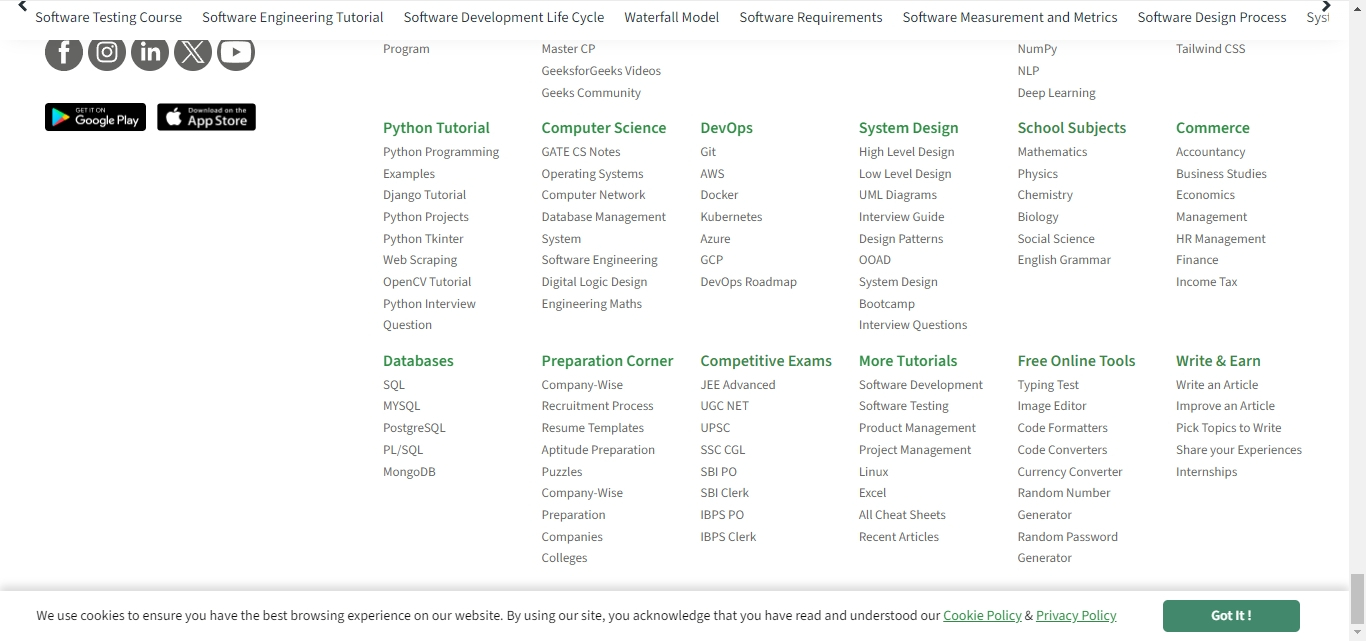Open the Operating Systems link
This screenshot has height=641, width=1366.
(593, 174)
